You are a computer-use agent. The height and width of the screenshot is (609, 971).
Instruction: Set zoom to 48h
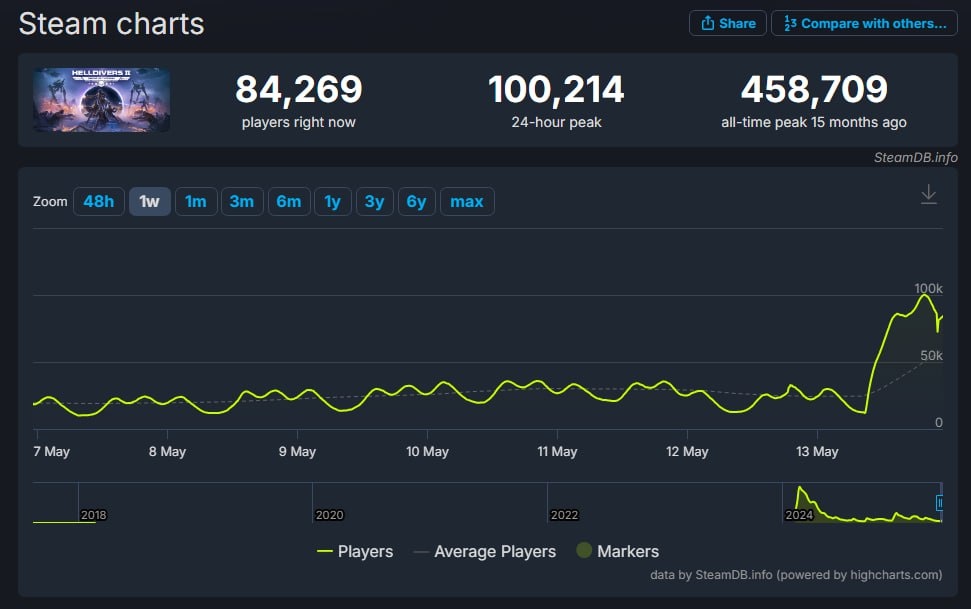[98, 201]
